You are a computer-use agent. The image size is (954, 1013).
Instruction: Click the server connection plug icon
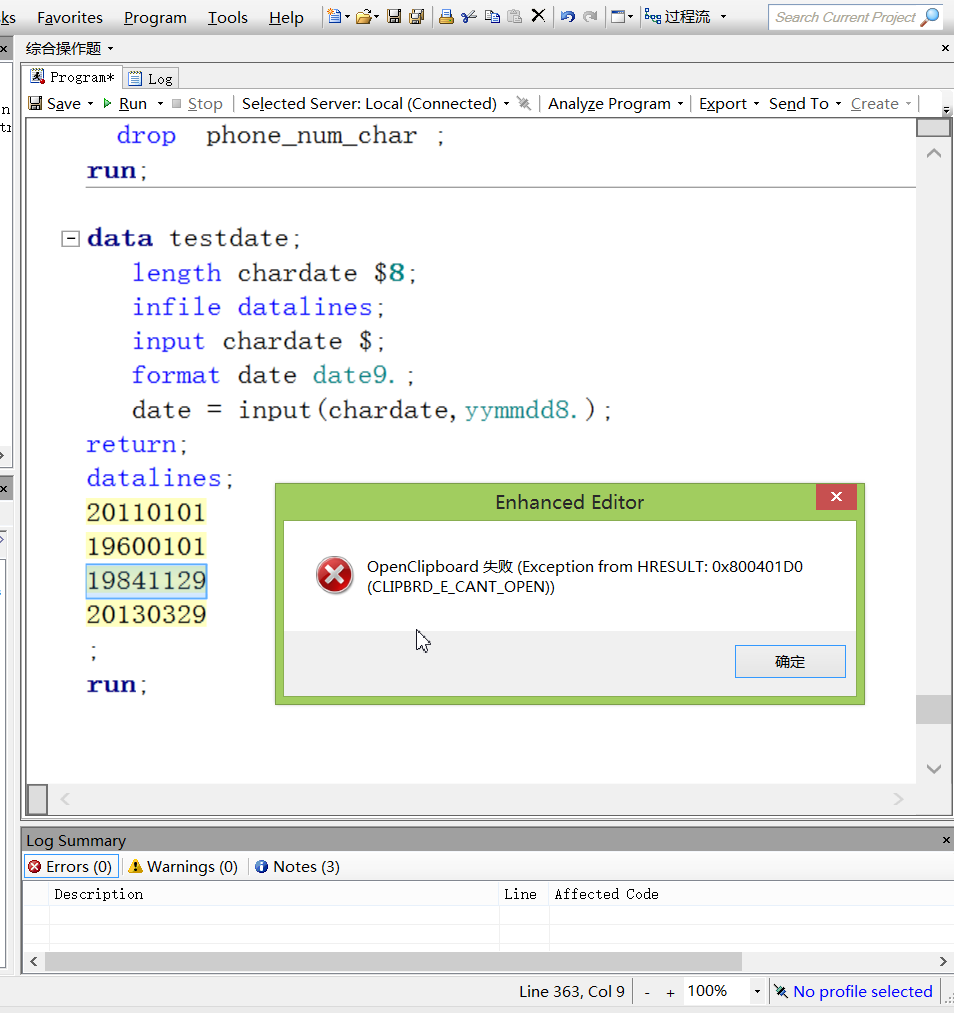click(524, 103)
